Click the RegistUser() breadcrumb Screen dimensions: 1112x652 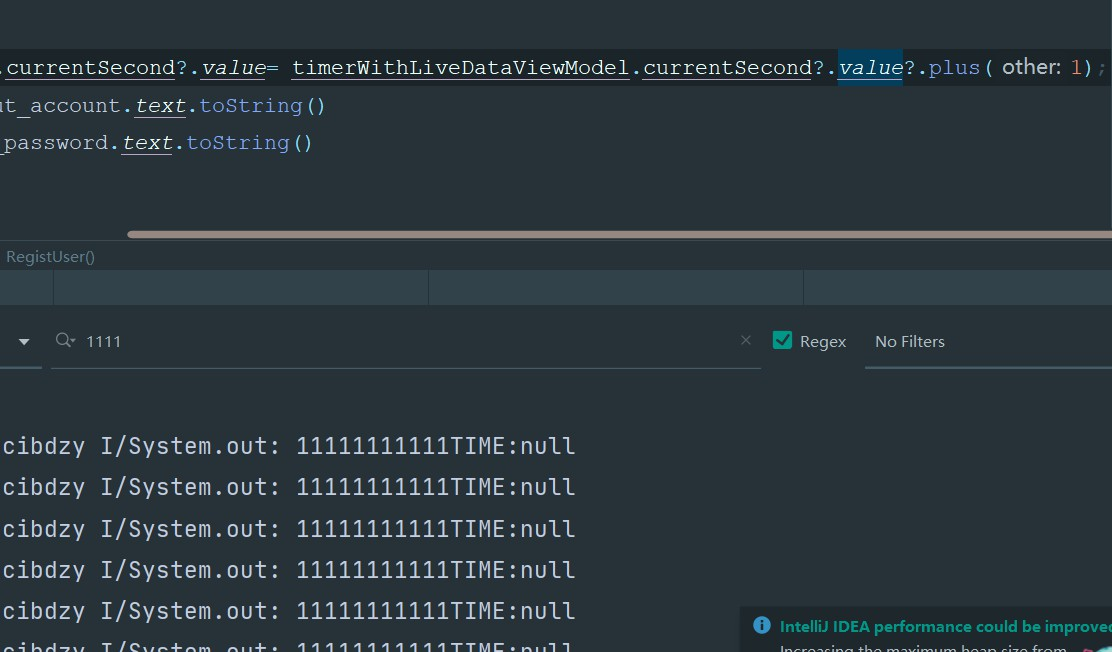[x=50, y=257]
